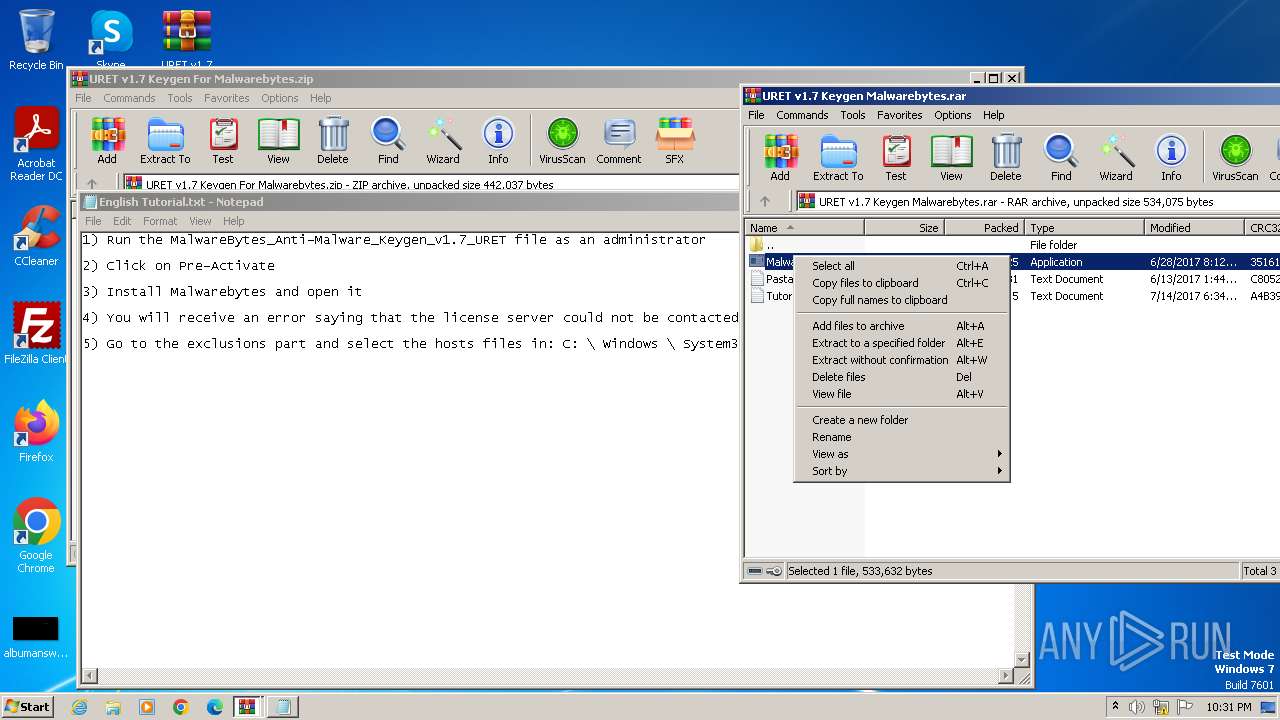
Task: Click the volume icon in system tray
Action: point(1137,707)
